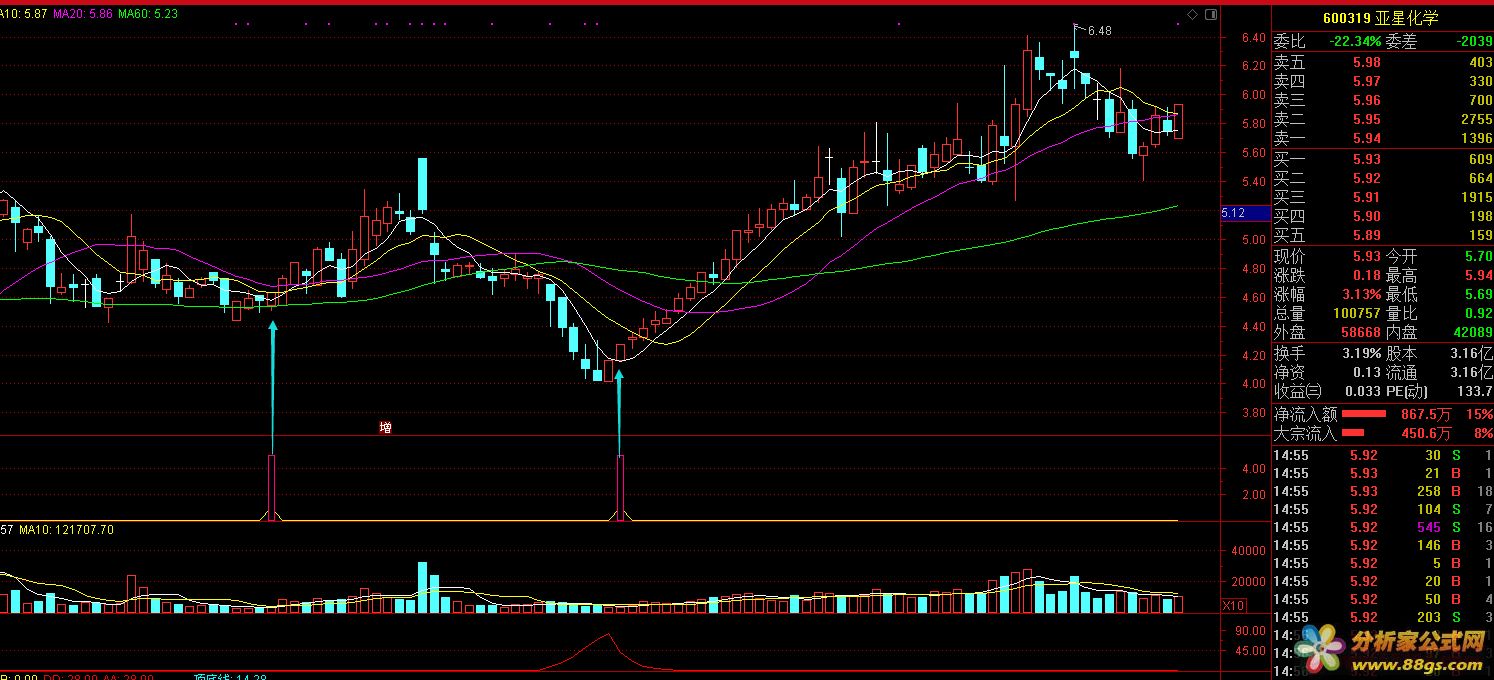Click the 净流入额 867.5万 row
1494x680 pixels.
click(x=1383, y=413)
